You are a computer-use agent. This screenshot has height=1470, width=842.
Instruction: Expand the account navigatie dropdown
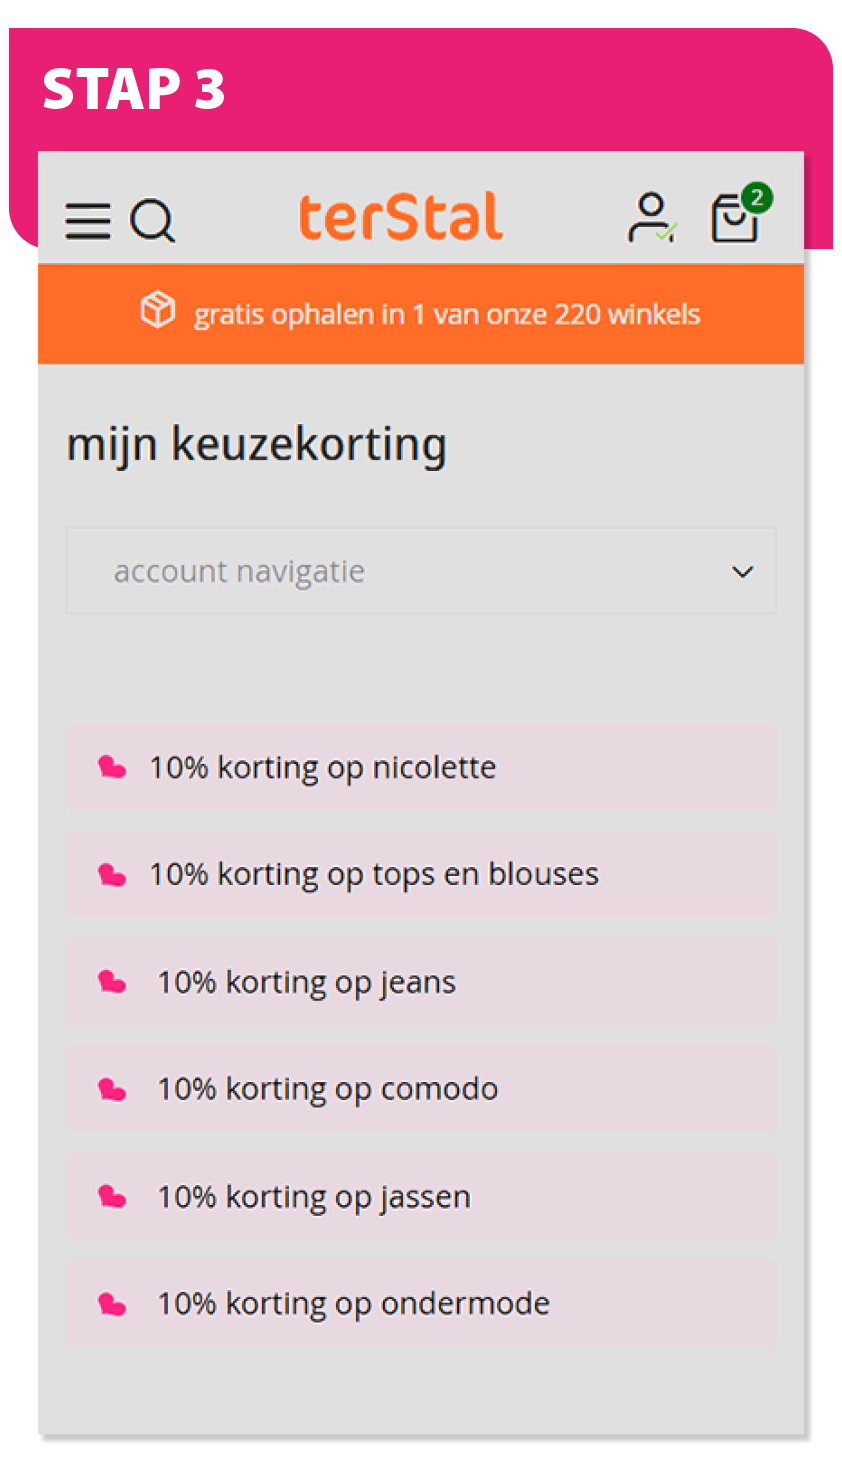tap(420, 571)
